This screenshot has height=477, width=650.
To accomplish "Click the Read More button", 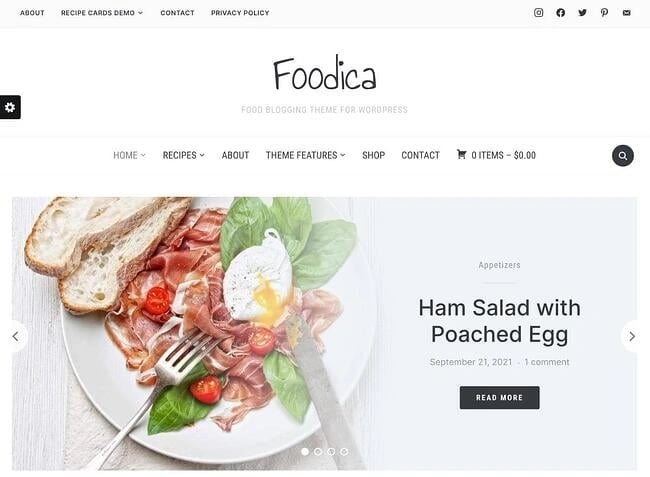I will (x=500, y=397).
